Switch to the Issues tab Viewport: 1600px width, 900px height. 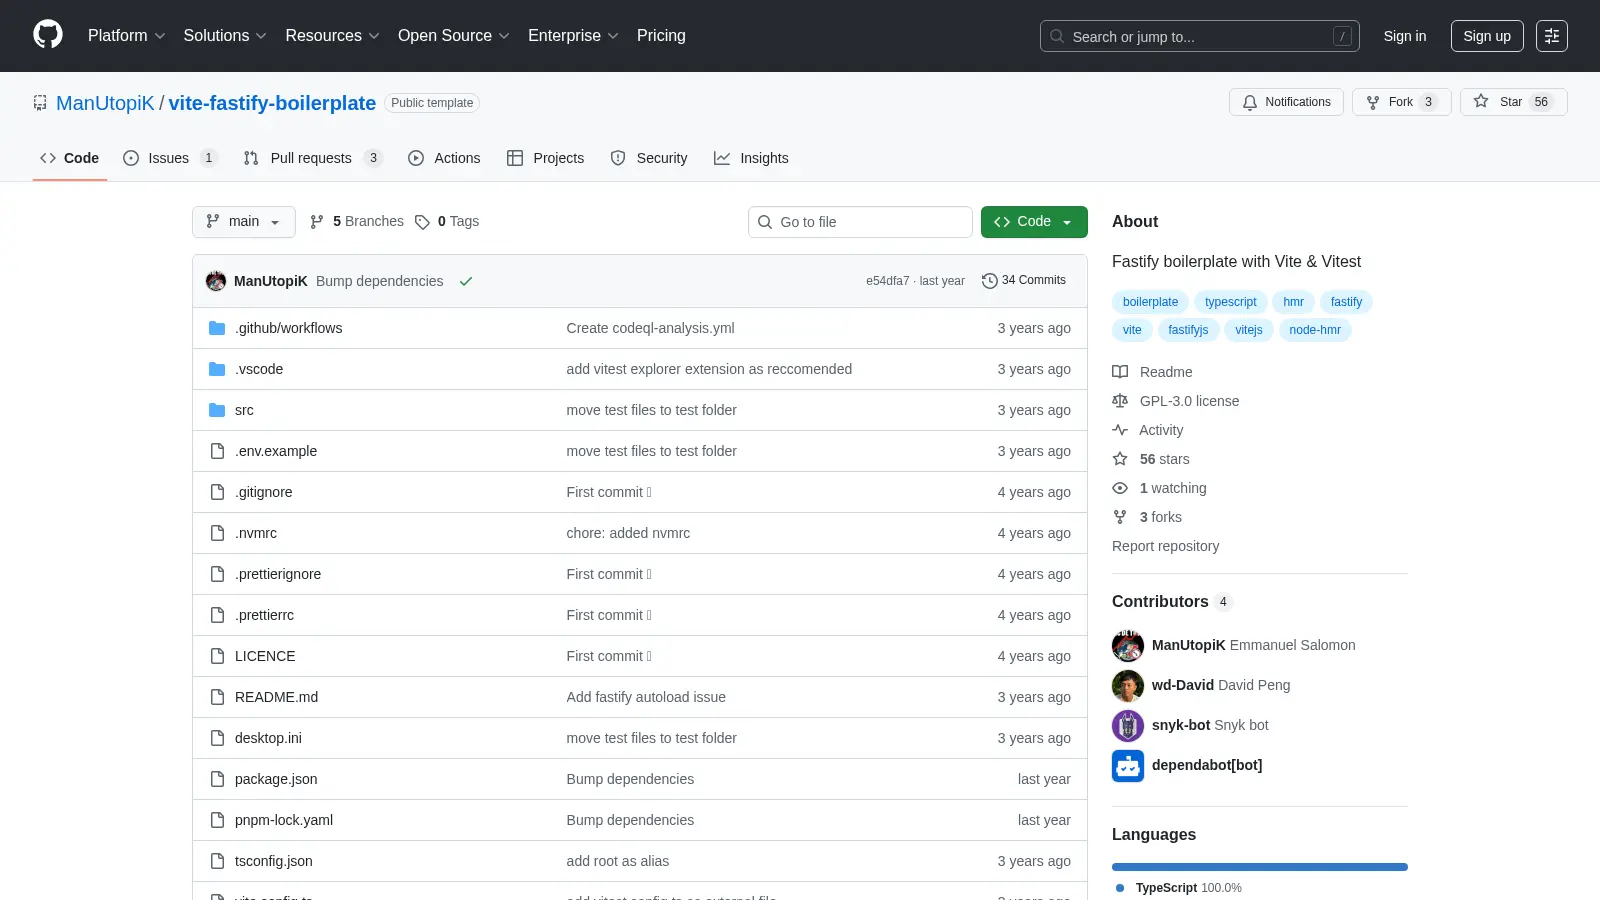[x=170, y=158]
